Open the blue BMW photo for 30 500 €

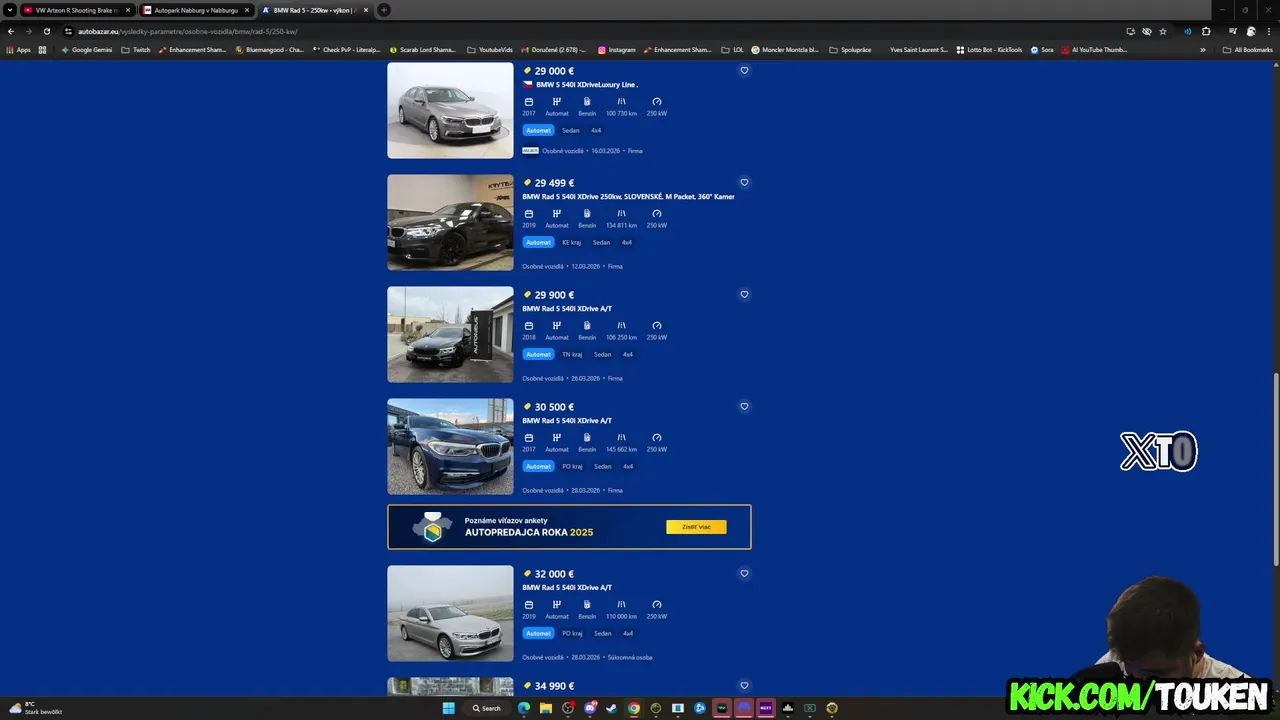point(450,447)
